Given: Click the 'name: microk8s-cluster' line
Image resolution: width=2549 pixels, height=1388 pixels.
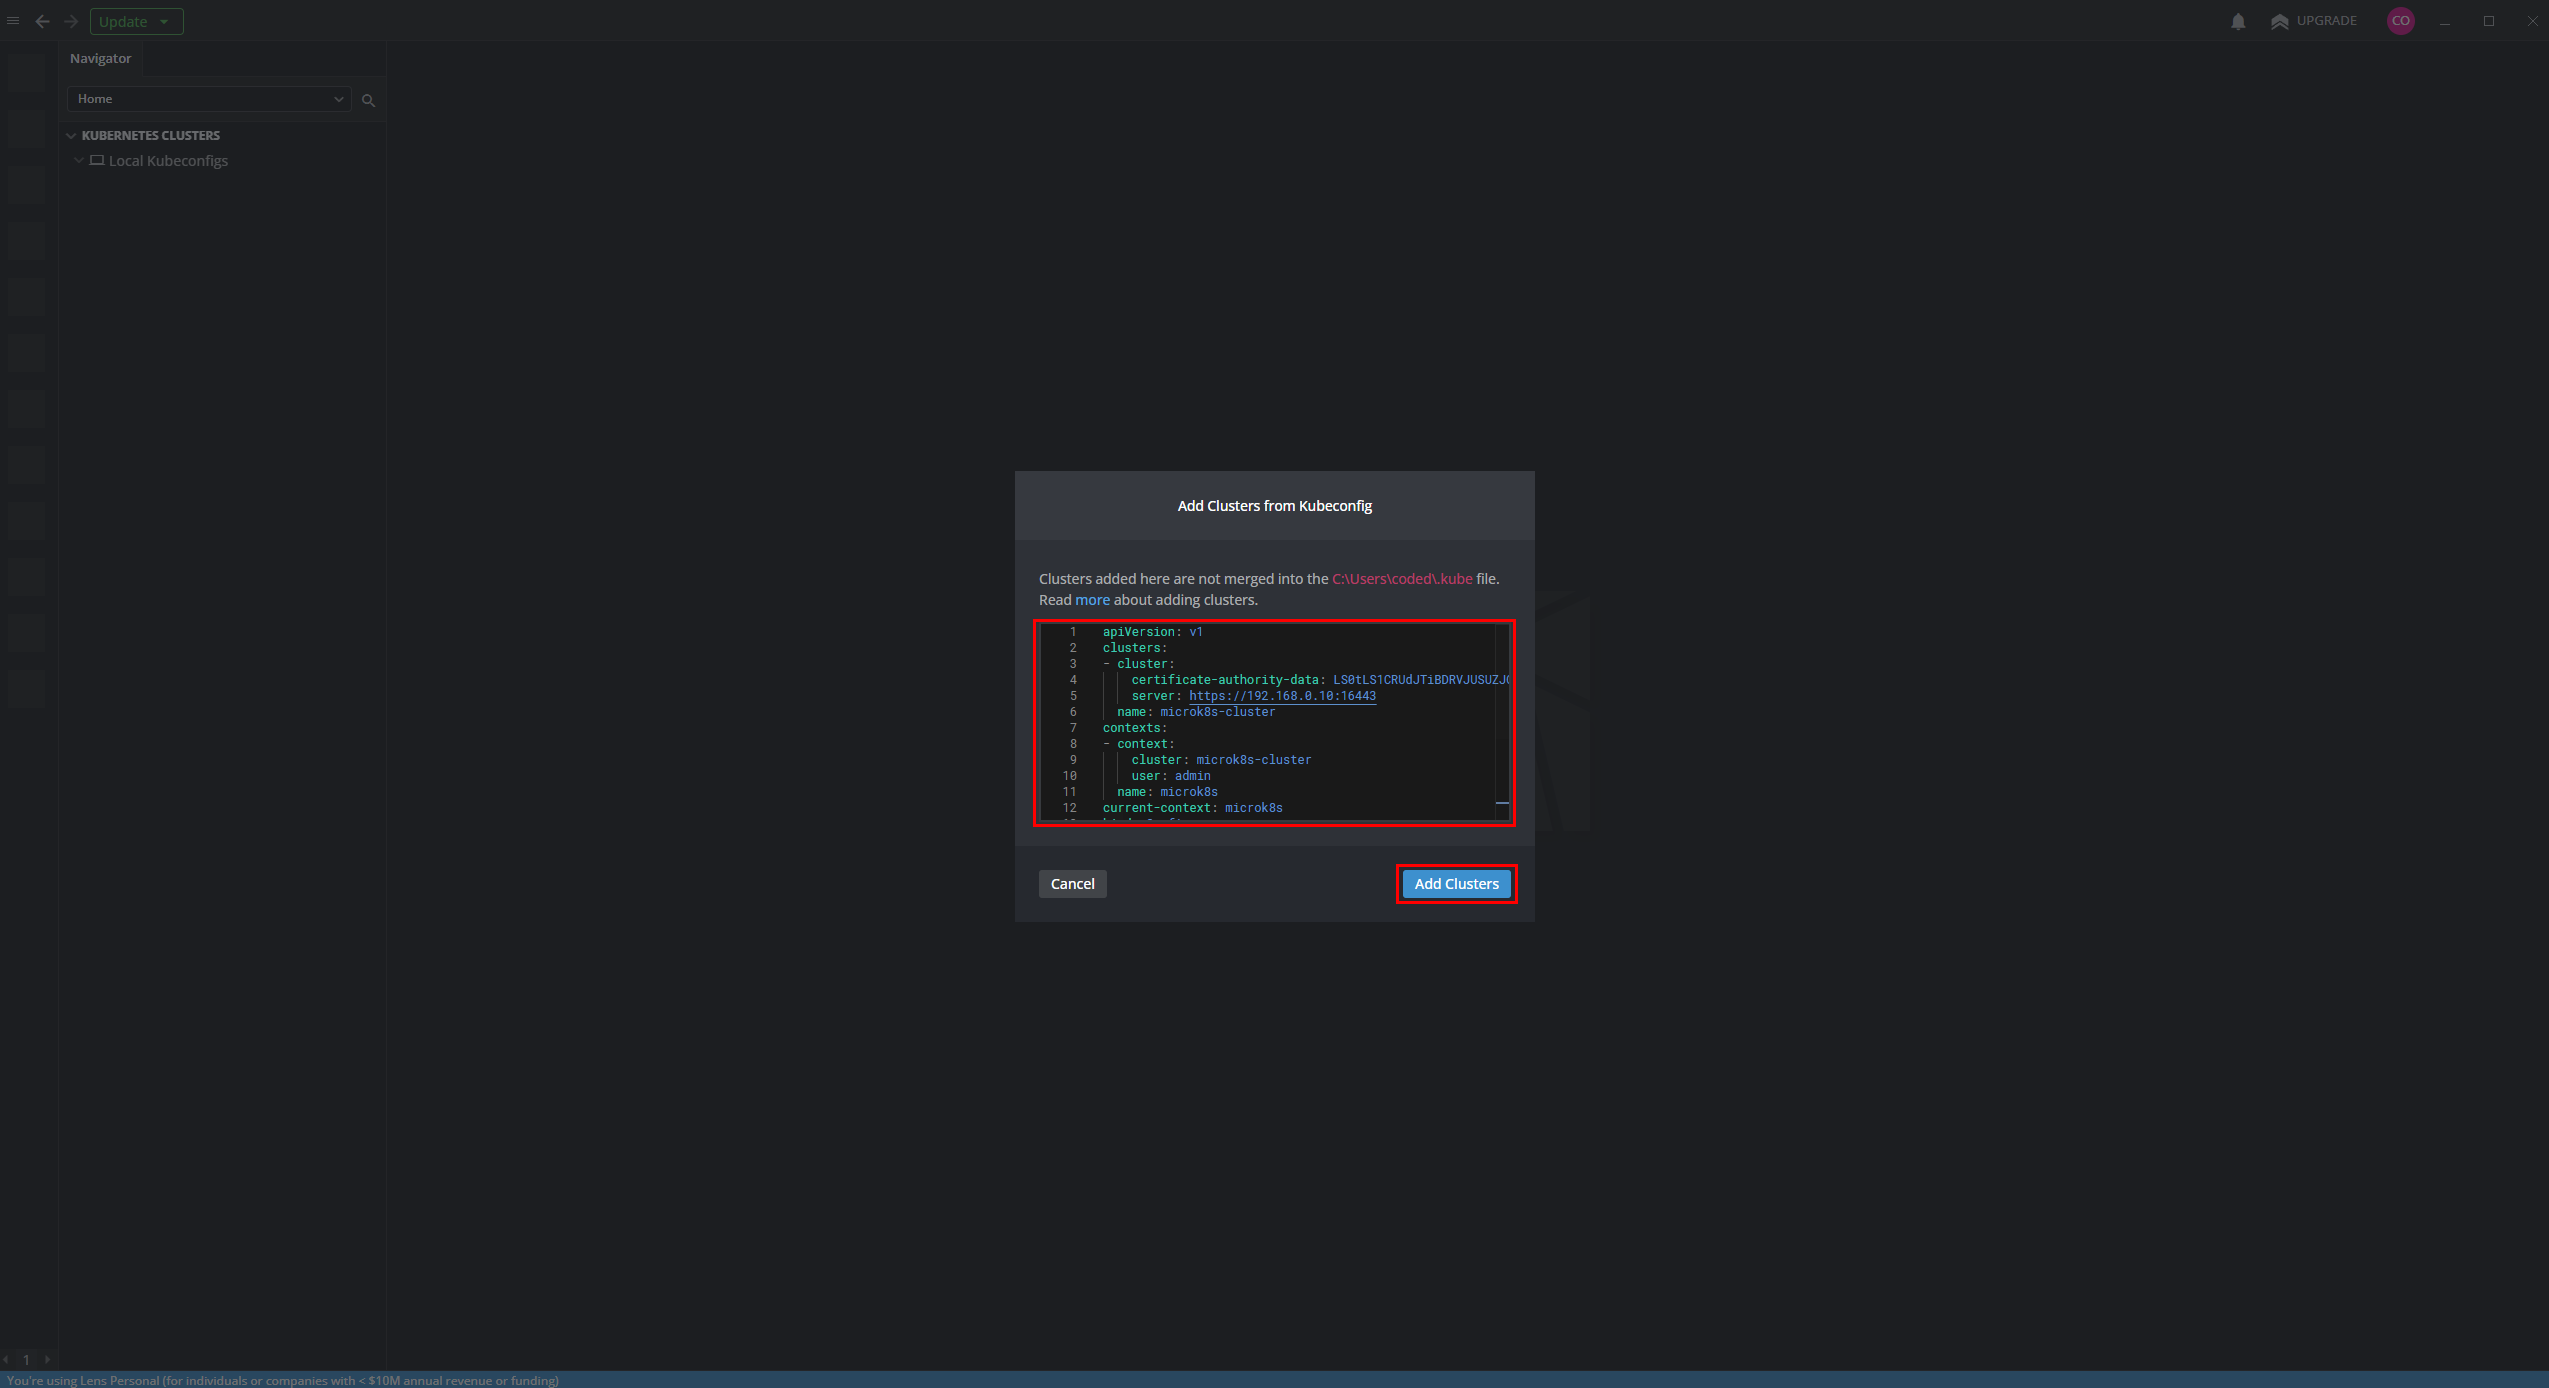Looking at the screenshot, I should (x=1196, y=712).
